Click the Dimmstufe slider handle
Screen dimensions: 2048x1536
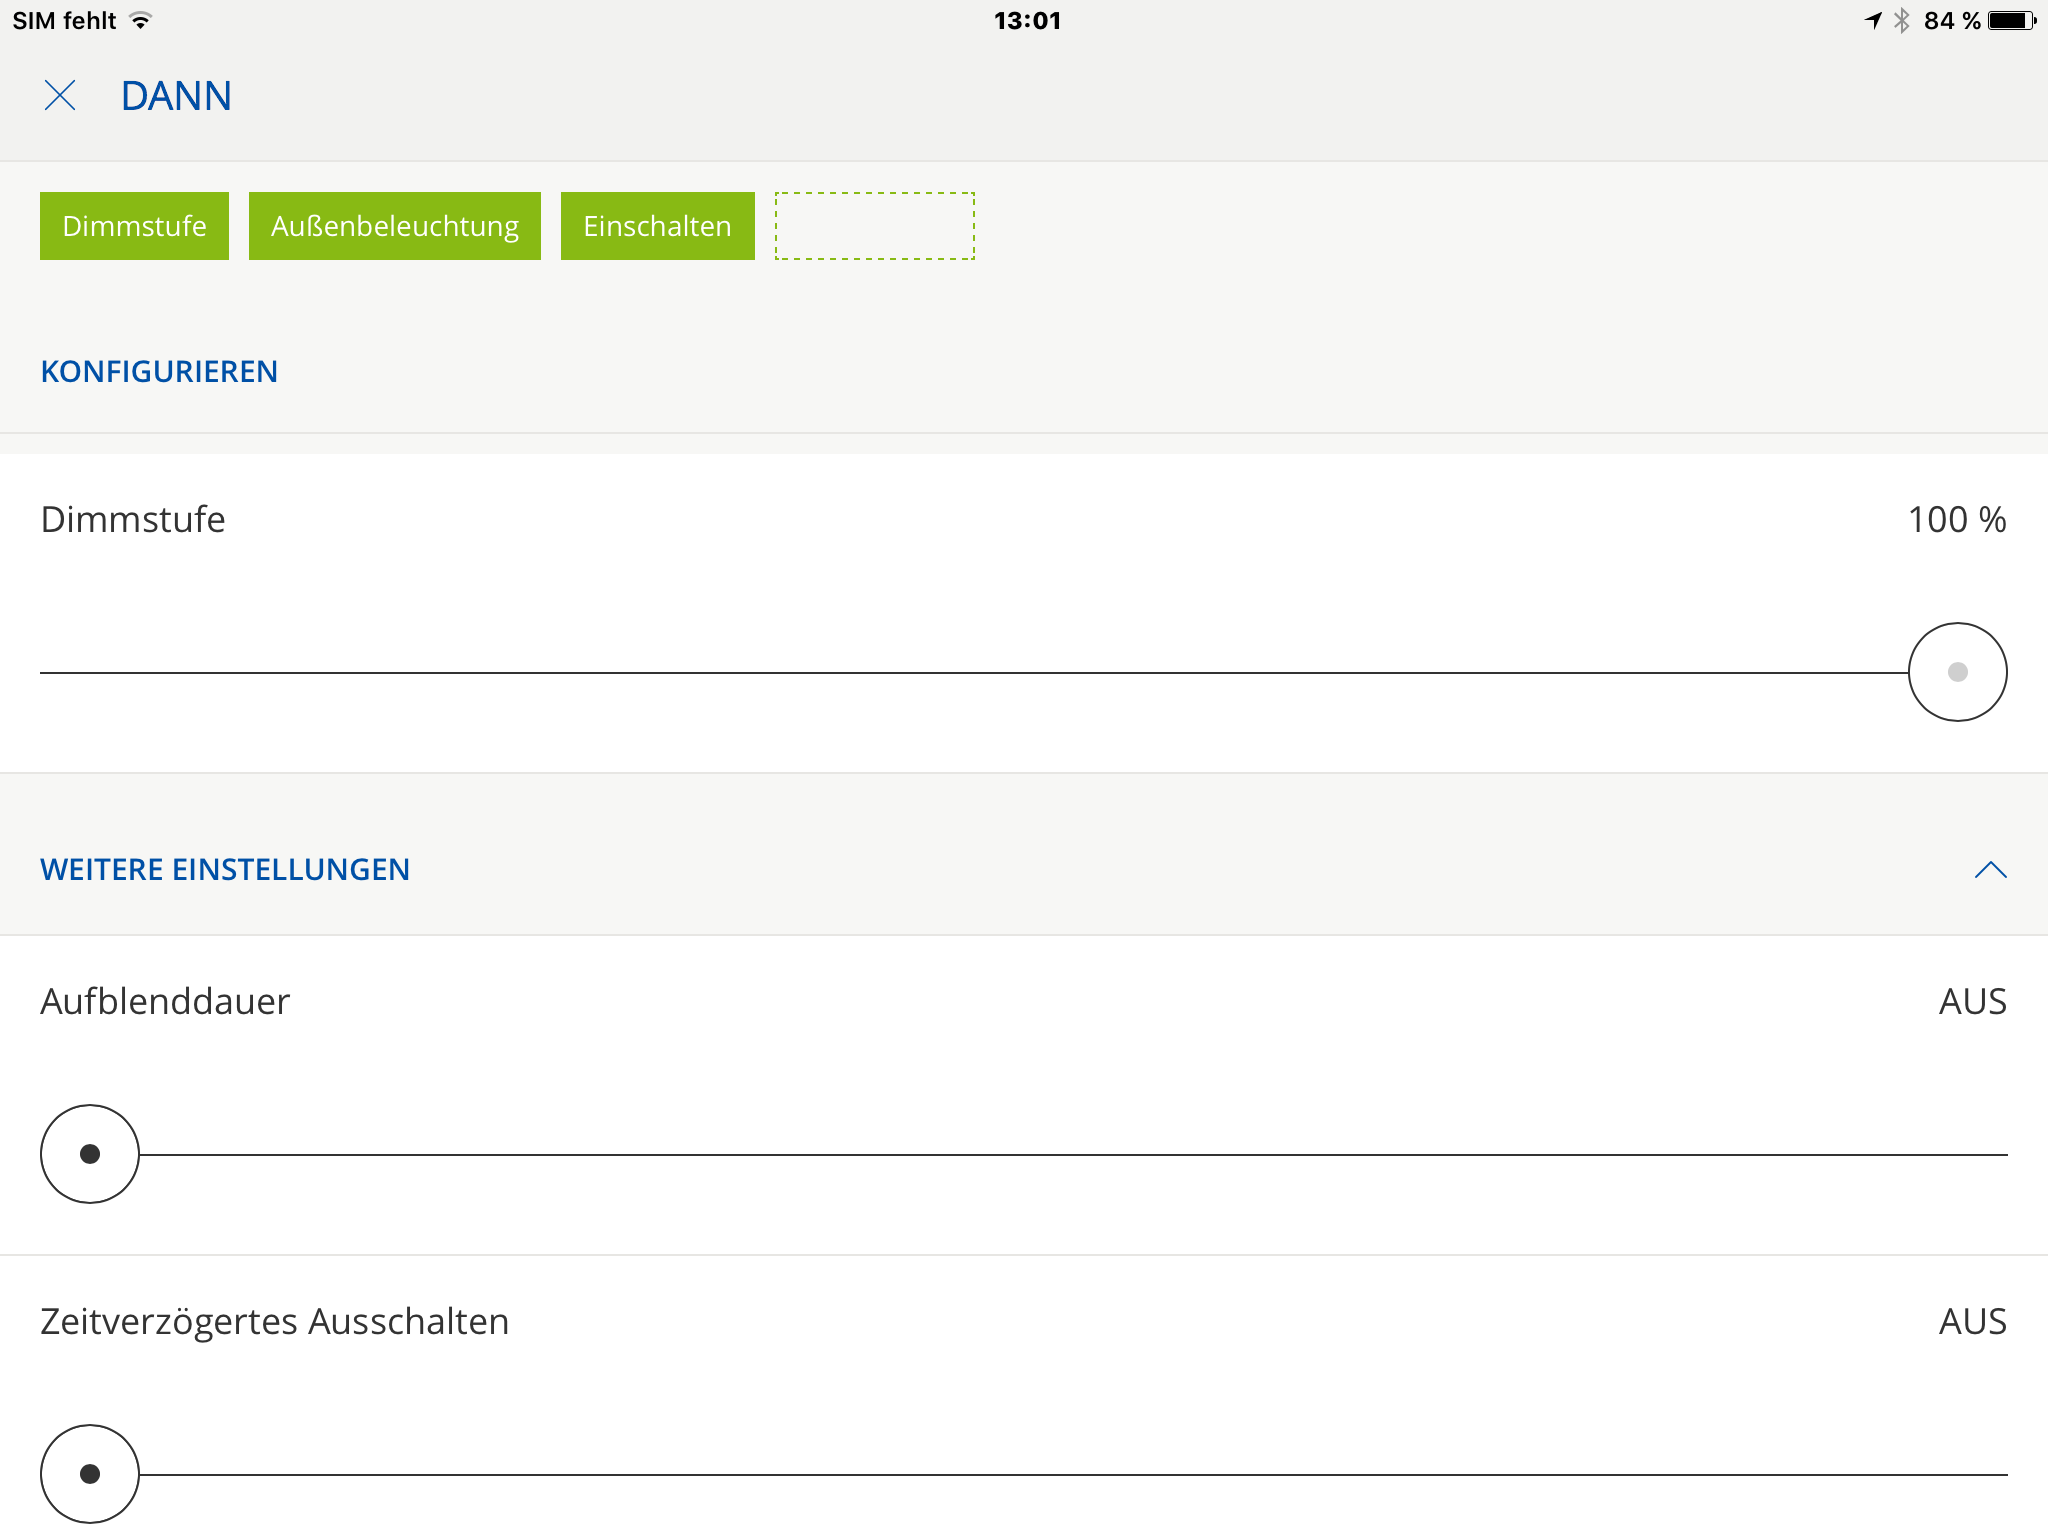click(1957, 672)
